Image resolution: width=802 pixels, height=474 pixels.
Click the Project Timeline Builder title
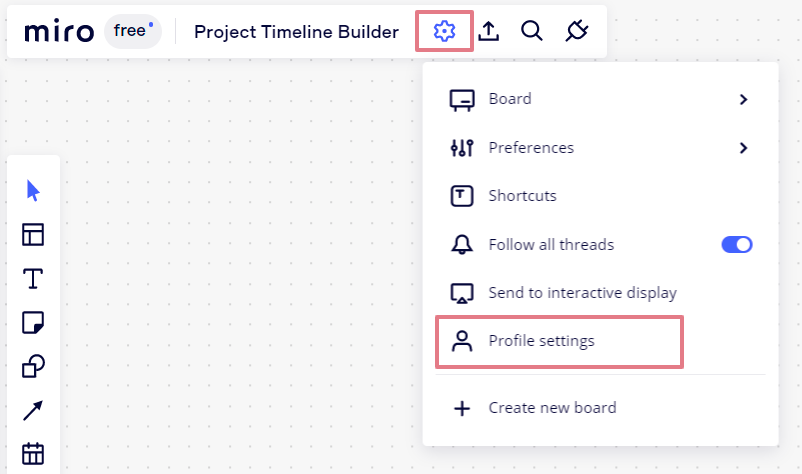click(x=296, y=32)
